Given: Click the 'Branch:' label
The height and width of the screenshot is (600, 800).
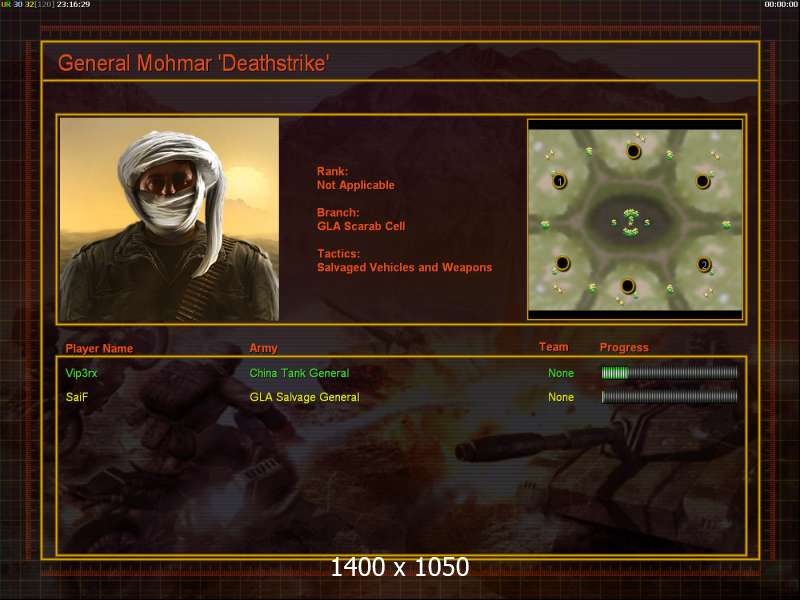Looking at the screenshot, I should coord(338,212).
